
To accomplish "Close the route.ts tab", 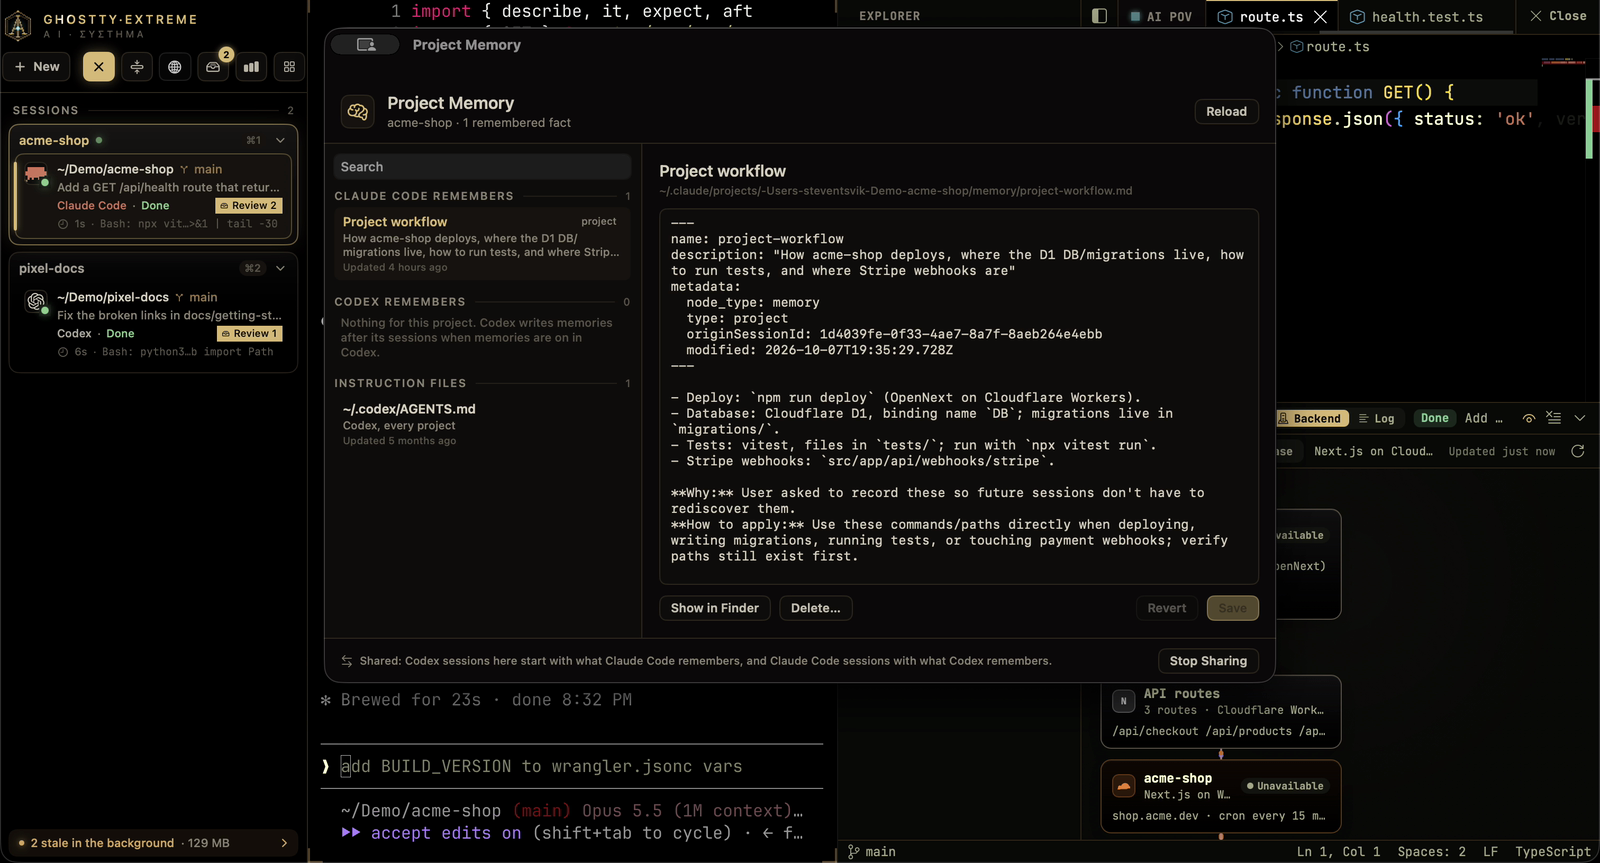I will (1320, 17).
